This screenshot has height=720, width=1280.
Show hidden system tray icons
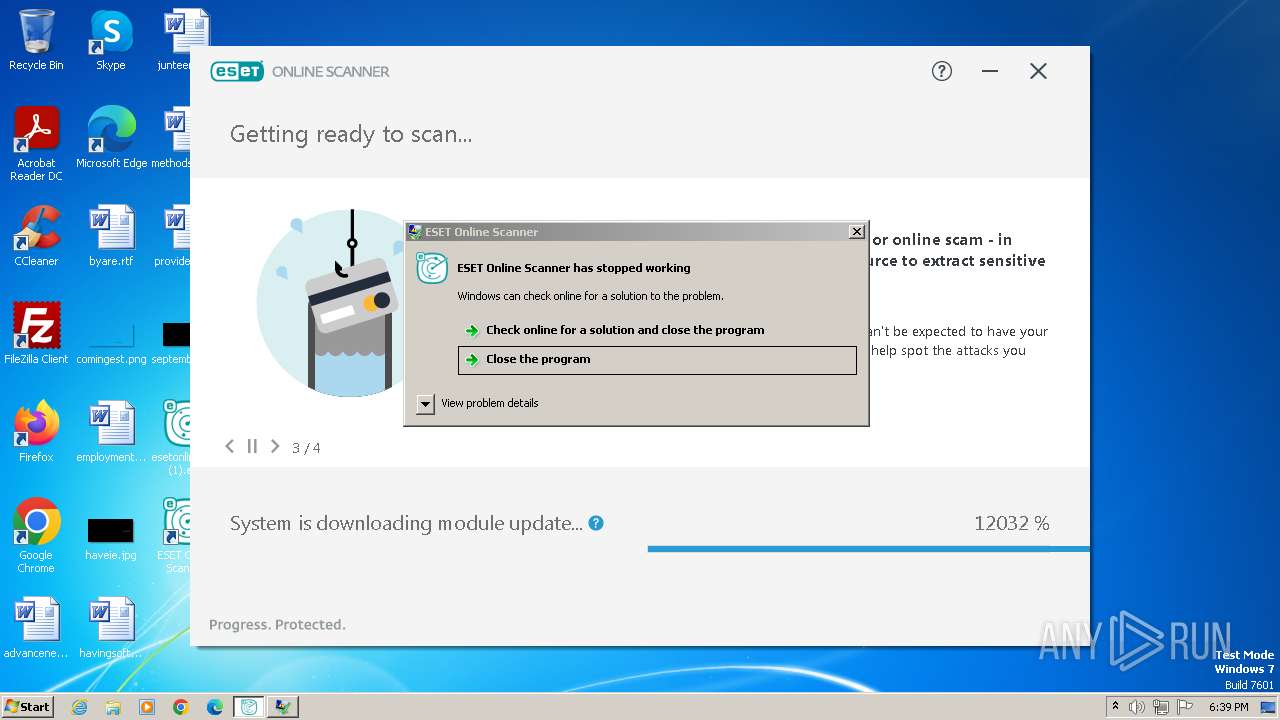[1115, 707]
